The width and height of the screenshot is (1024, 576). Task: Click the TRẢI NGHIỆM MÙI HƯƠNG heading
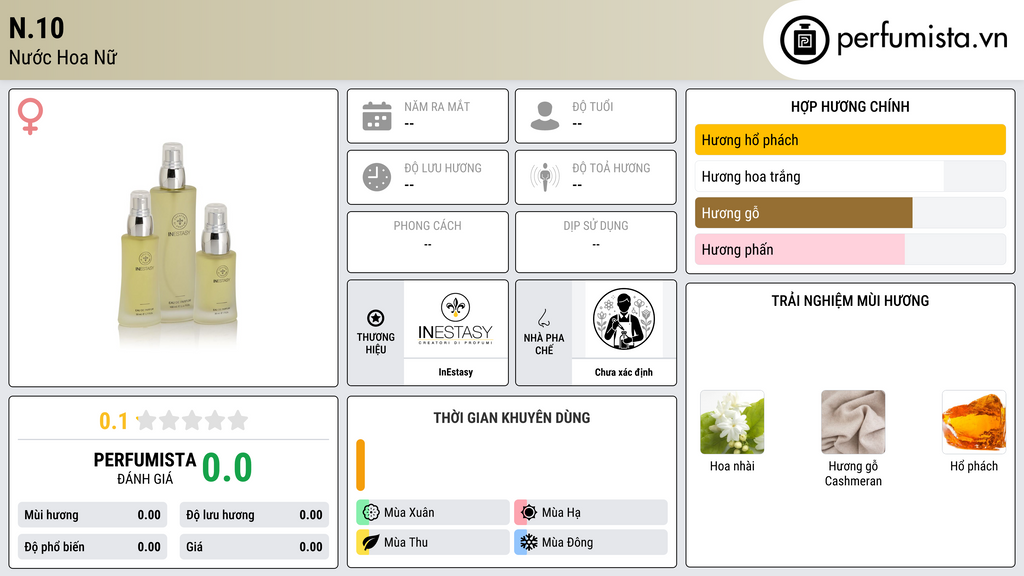(x=850, y=301)
